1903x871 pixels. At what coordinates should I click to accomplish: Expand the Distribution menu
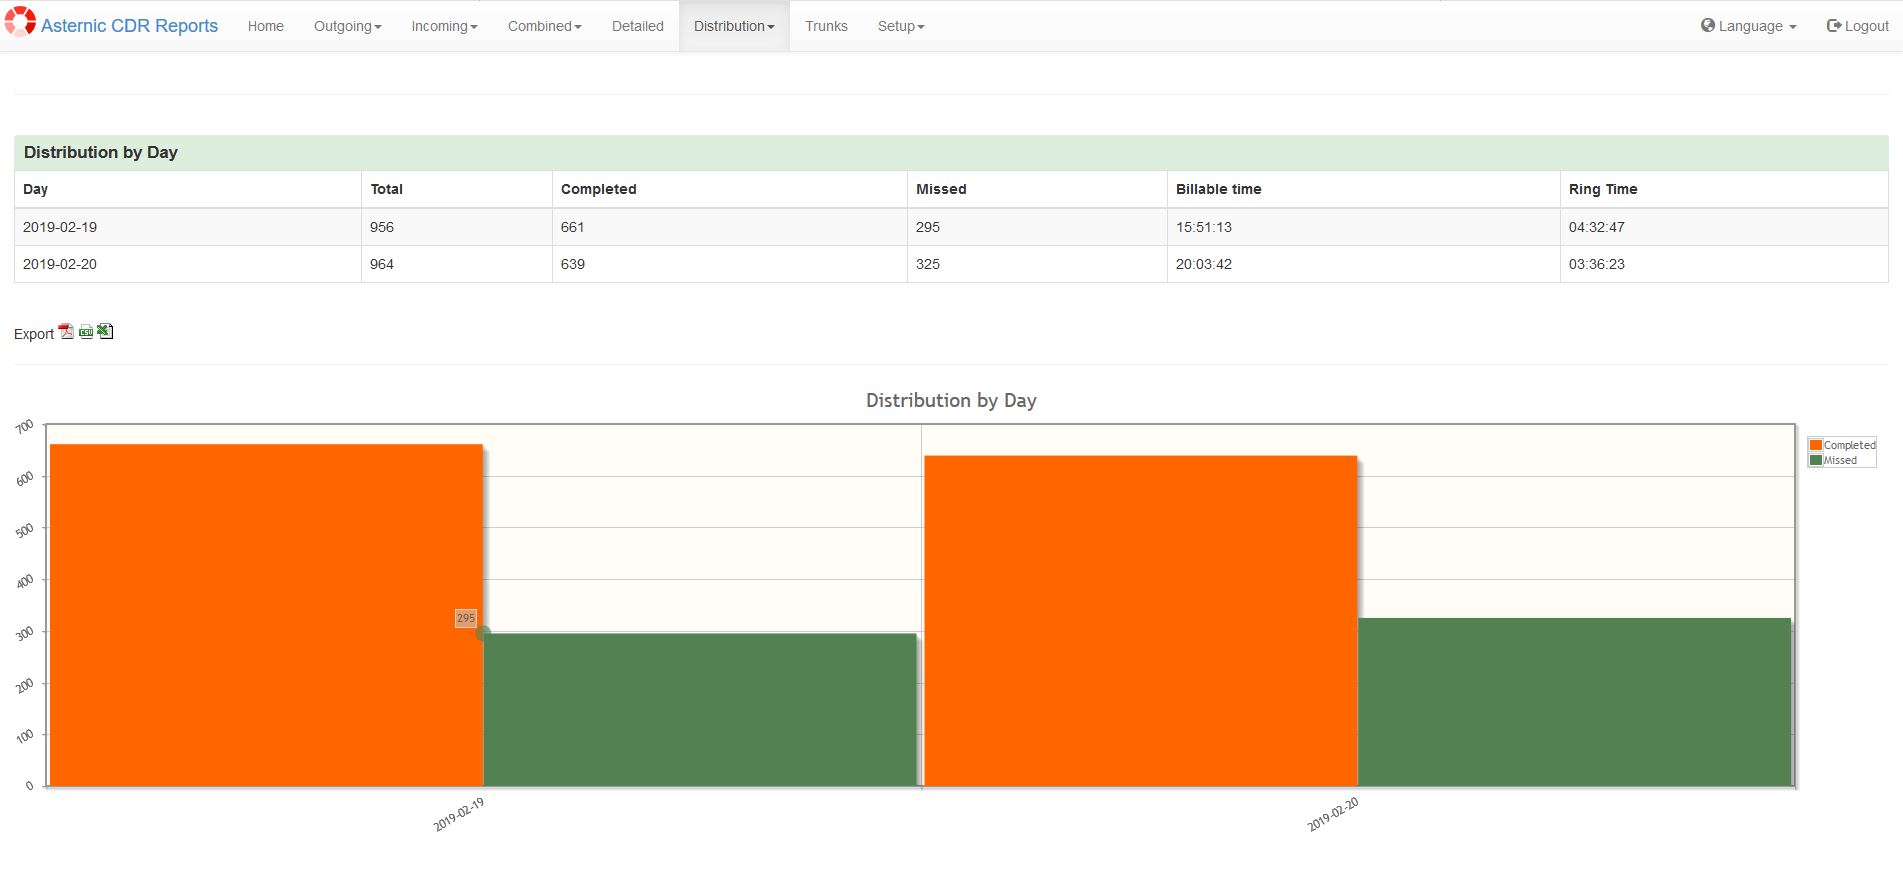734,26
